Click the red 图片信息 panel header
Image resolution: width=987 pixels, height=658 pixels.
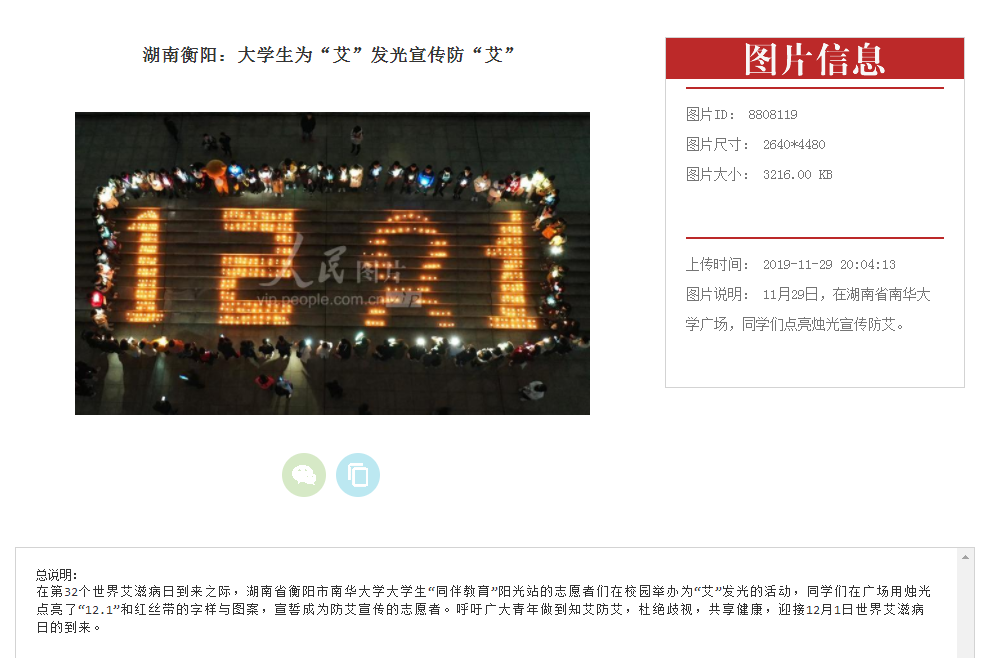[x=815, y=59]
